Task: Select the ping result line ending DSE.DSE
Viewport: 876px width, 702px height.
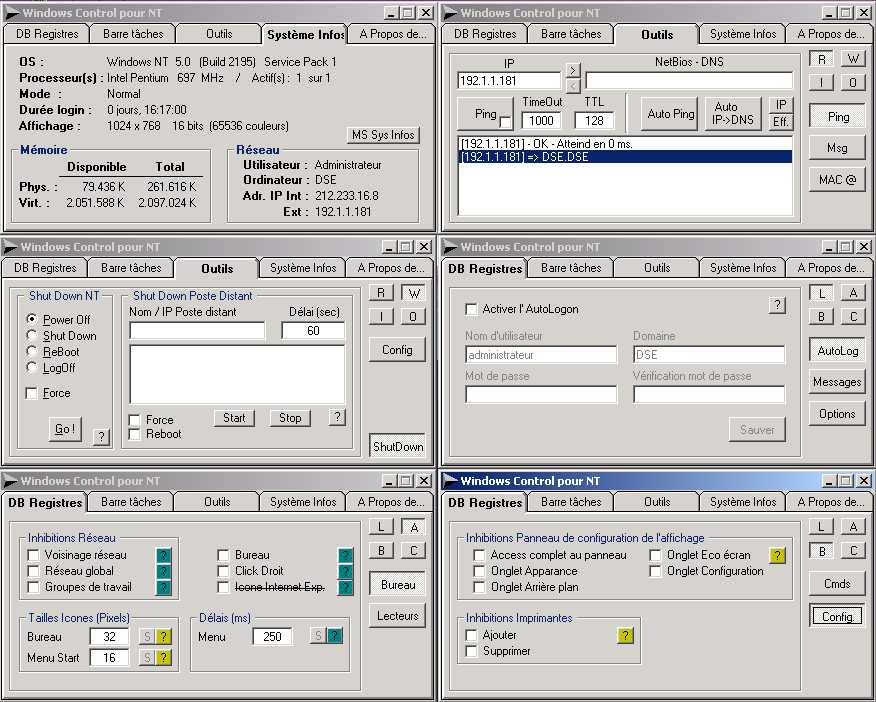Action: [x=624, y=157]
